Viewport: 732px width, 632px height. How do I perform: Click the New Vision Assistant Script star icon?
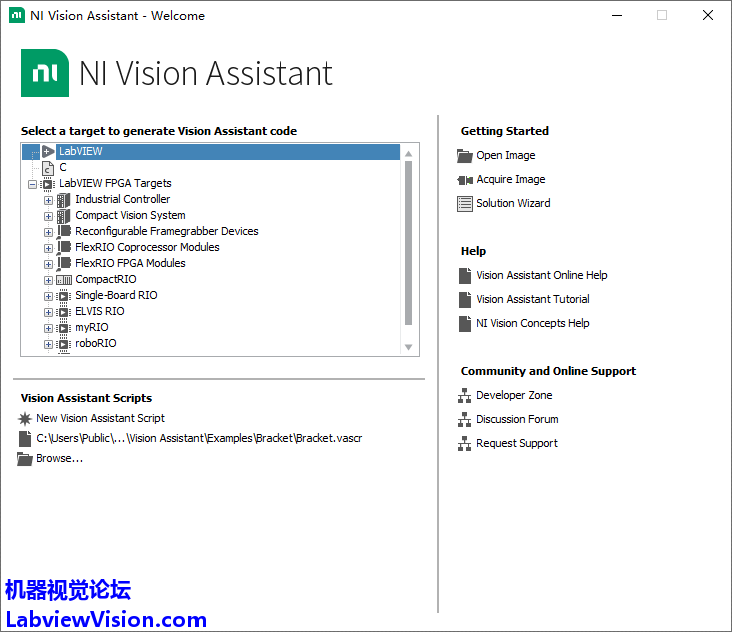coord(25,418)
